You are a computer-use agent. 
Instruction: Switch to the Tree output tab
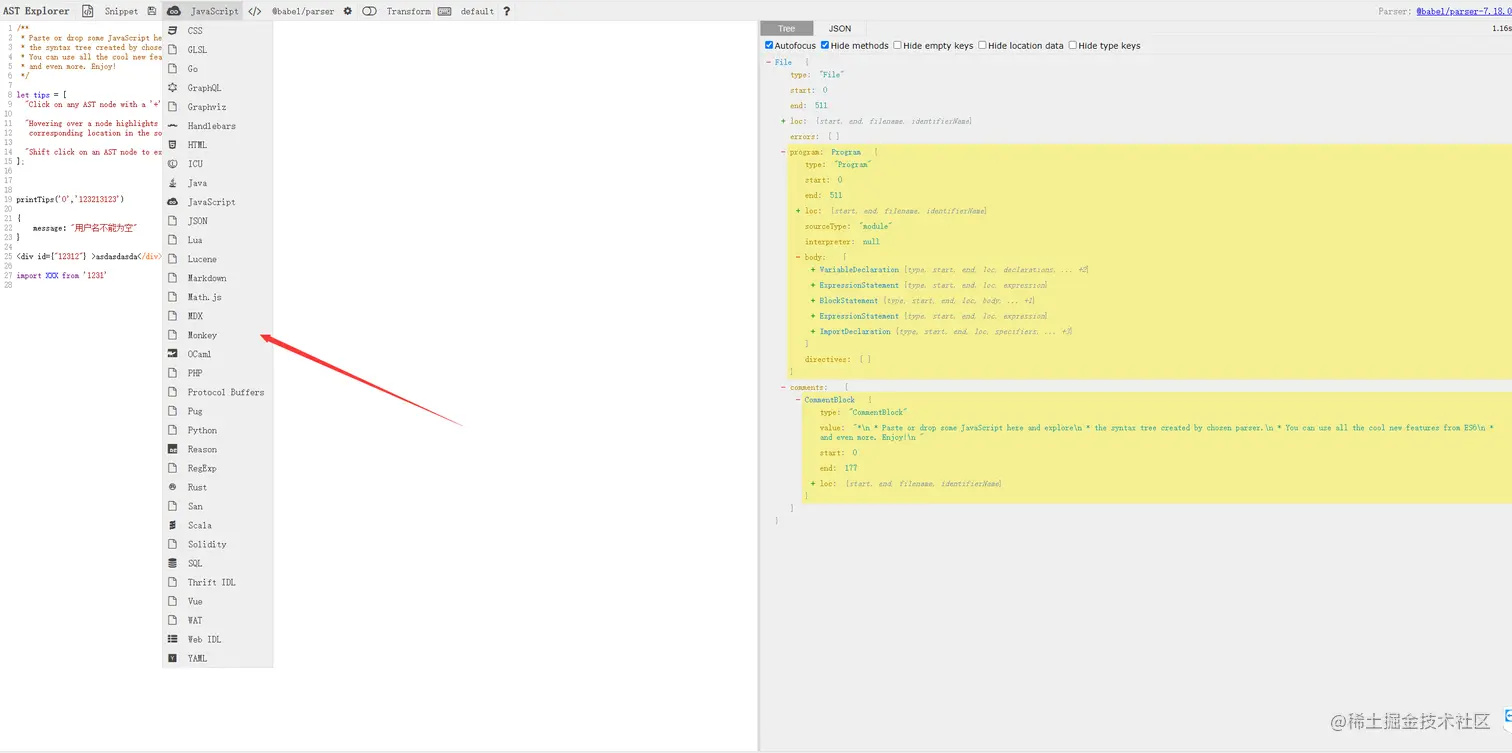point(787,28)
